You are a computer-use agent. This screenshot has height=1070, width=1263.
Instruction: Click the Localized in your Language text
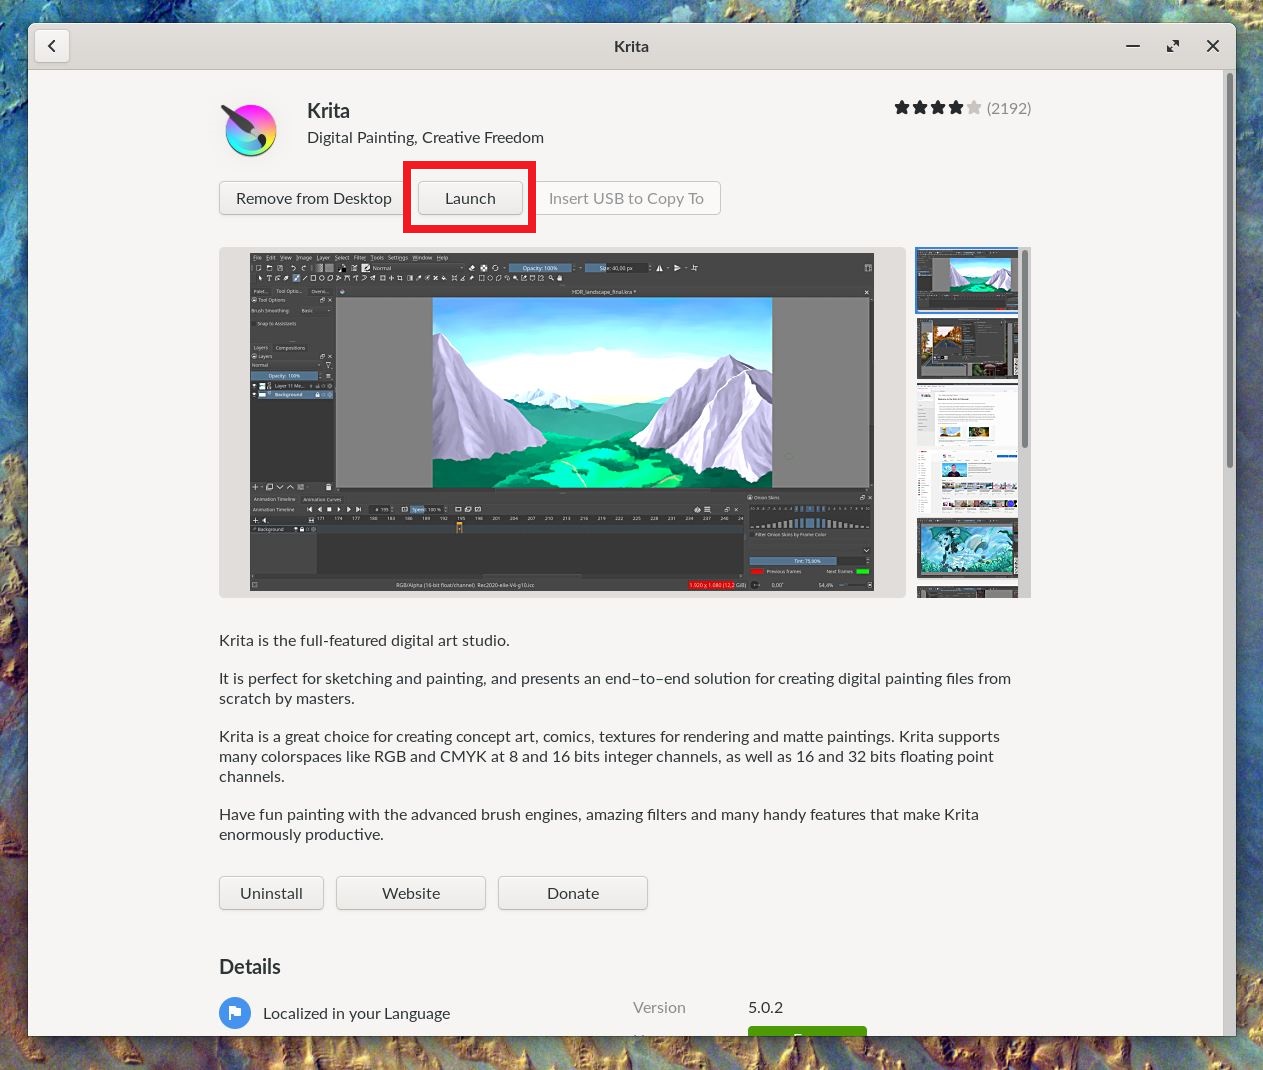[356, 1013]
